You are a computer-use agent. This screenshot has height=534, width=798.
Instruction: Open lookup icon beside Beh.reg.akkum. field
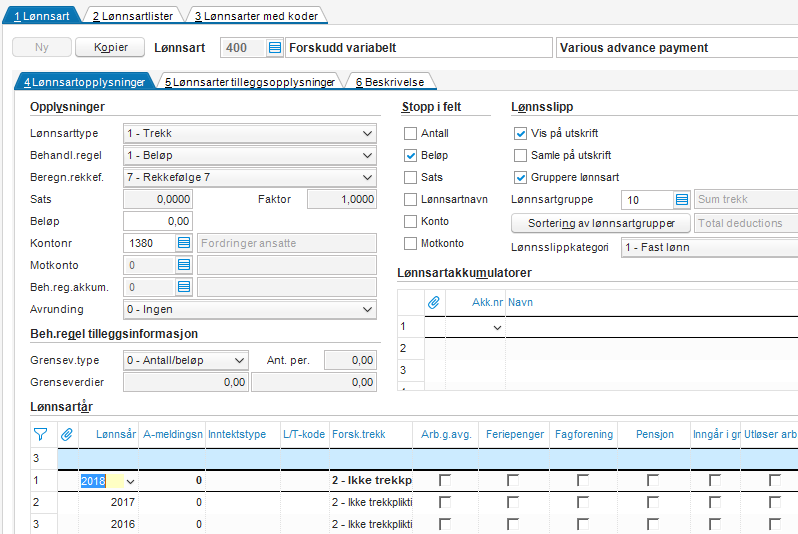click(184, 287)
